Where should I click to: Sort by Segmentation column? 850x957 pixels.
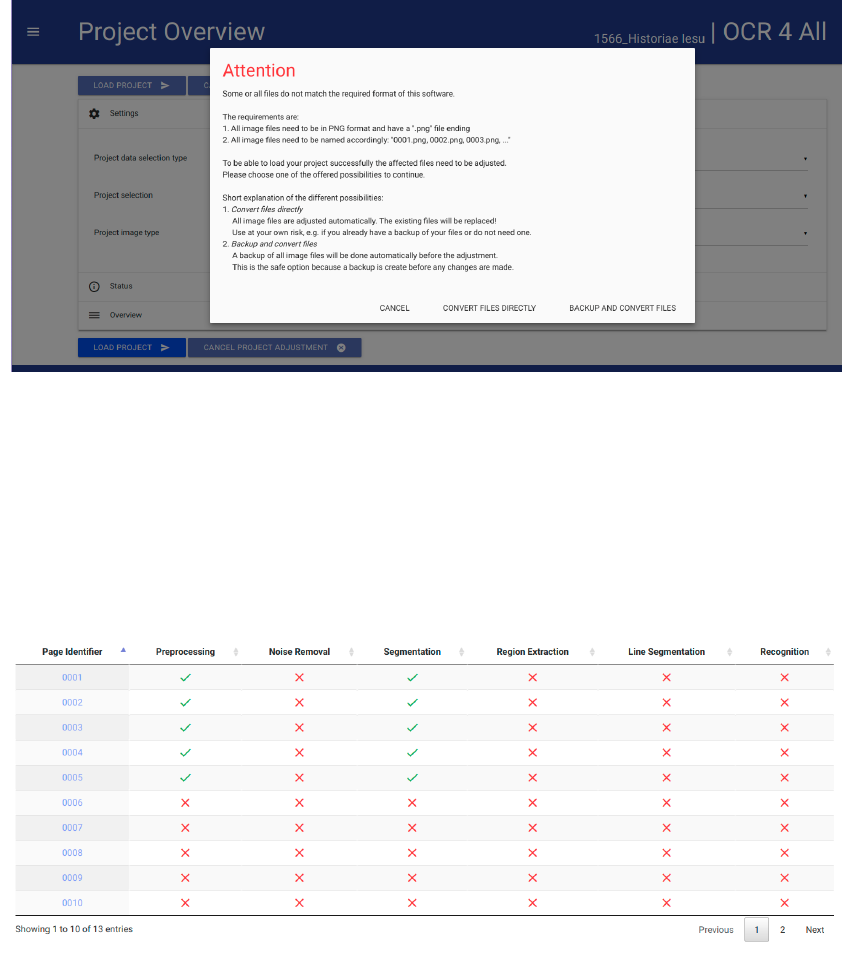(412, 652)
